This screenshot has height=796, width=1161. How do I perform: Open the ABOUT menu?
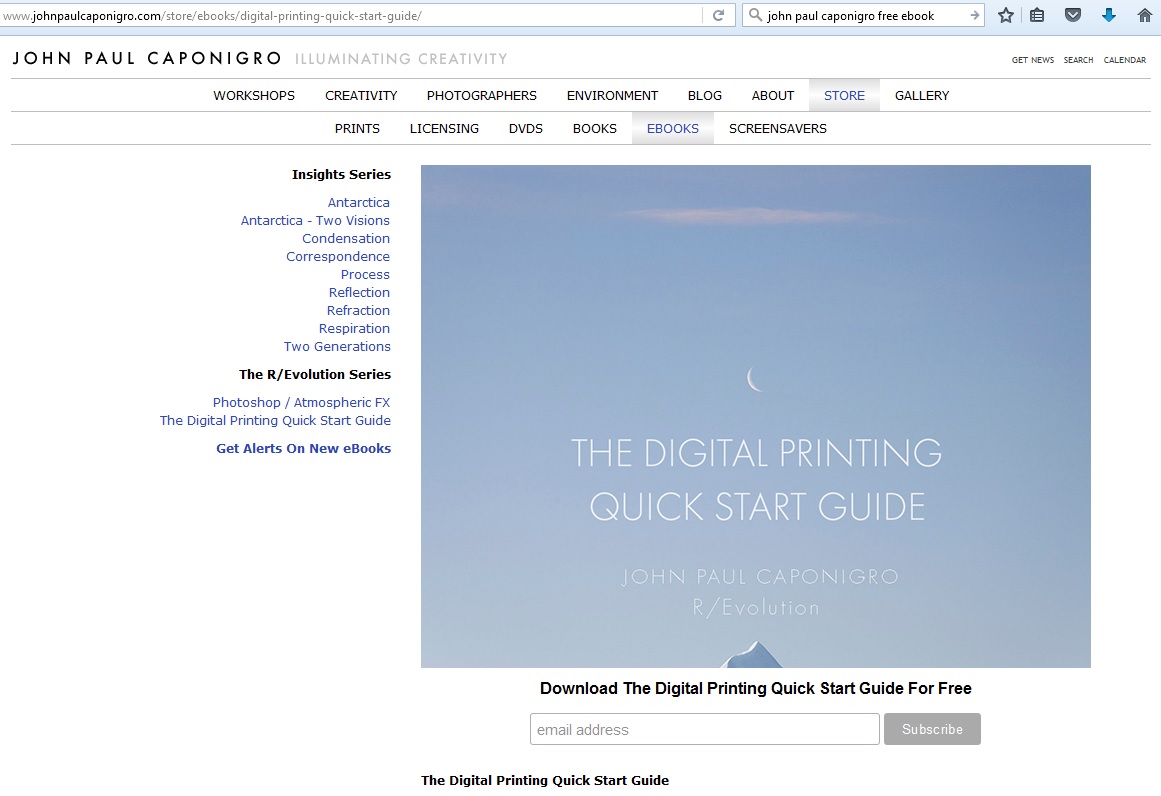772,96
